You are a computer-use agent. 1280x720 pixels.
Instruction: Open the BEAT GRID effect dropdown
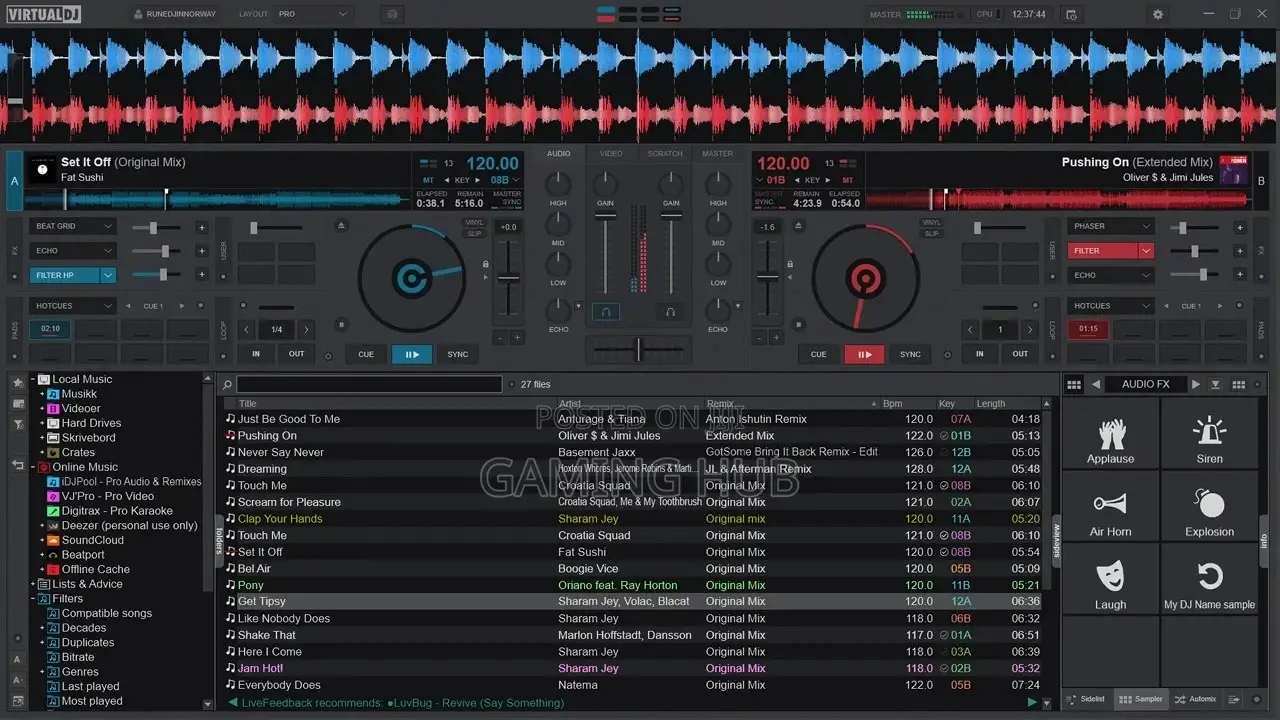click(72, 226)
